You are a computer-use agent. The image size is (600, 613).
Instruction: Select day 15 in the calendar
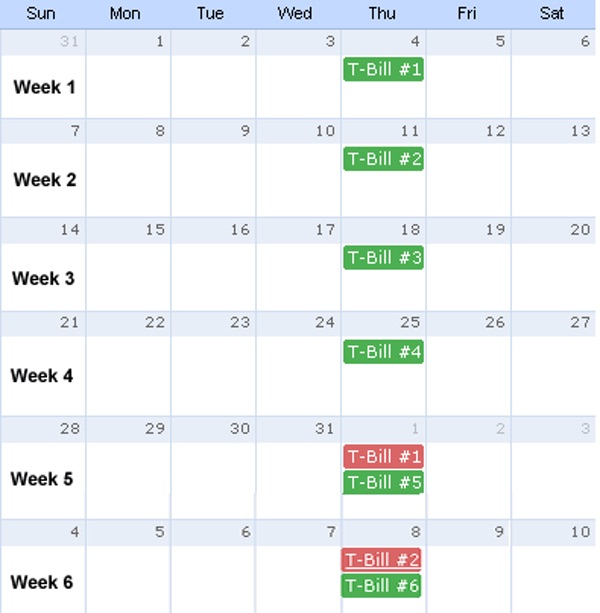tap(155, 230)
